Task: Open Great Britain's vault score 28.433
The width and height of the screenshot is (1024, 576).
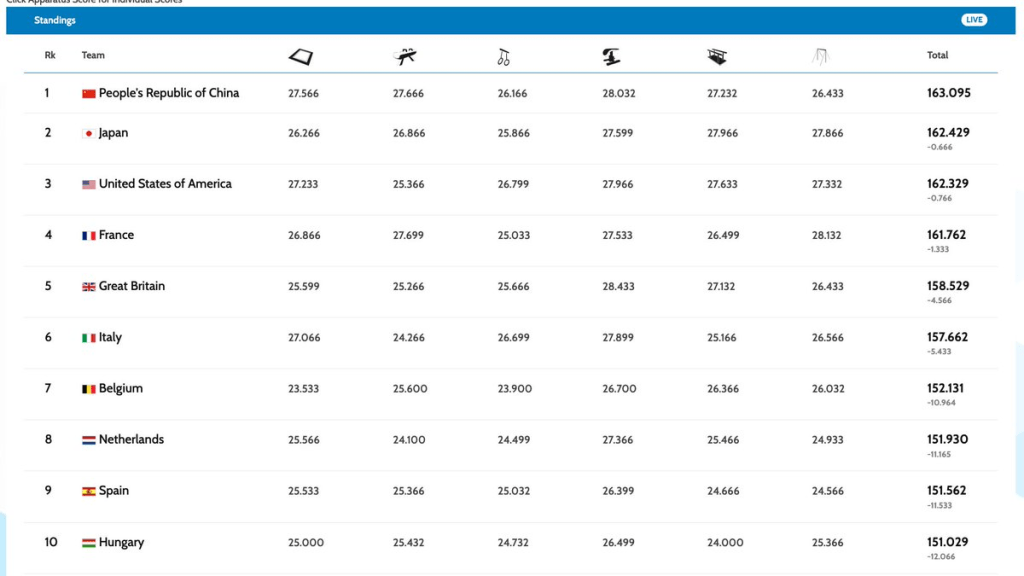Action: 617,286
